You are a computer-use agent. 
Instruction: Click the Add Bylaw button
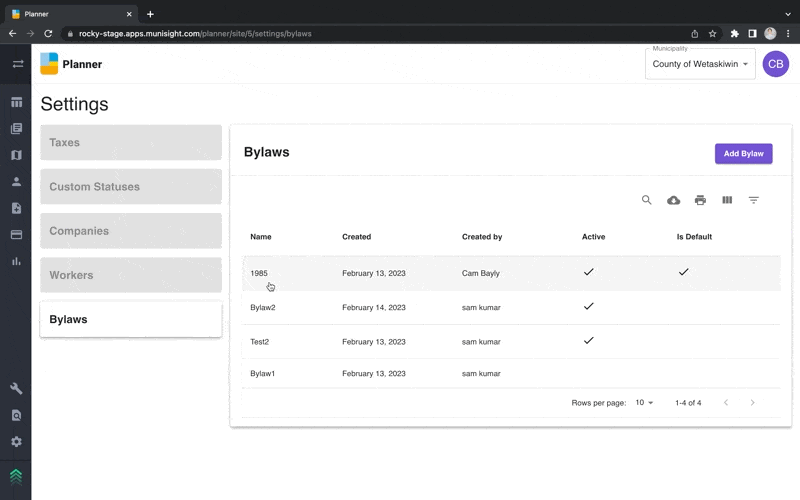click(743, 154)
